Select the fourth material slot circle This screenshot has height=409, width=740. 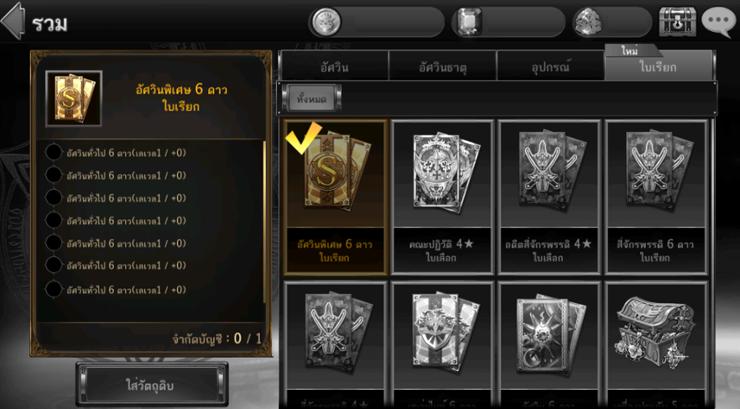point(53,220)
